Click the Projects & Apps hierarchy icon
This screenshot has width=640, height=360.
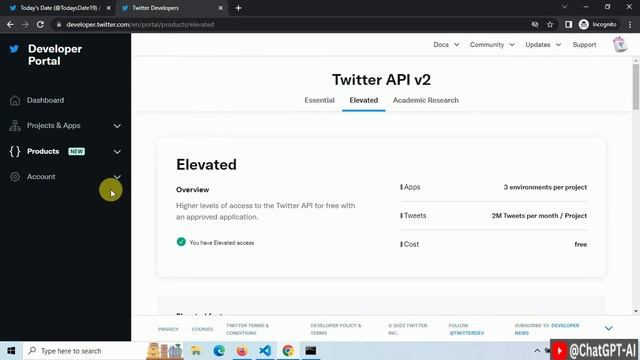pos(15,126)
